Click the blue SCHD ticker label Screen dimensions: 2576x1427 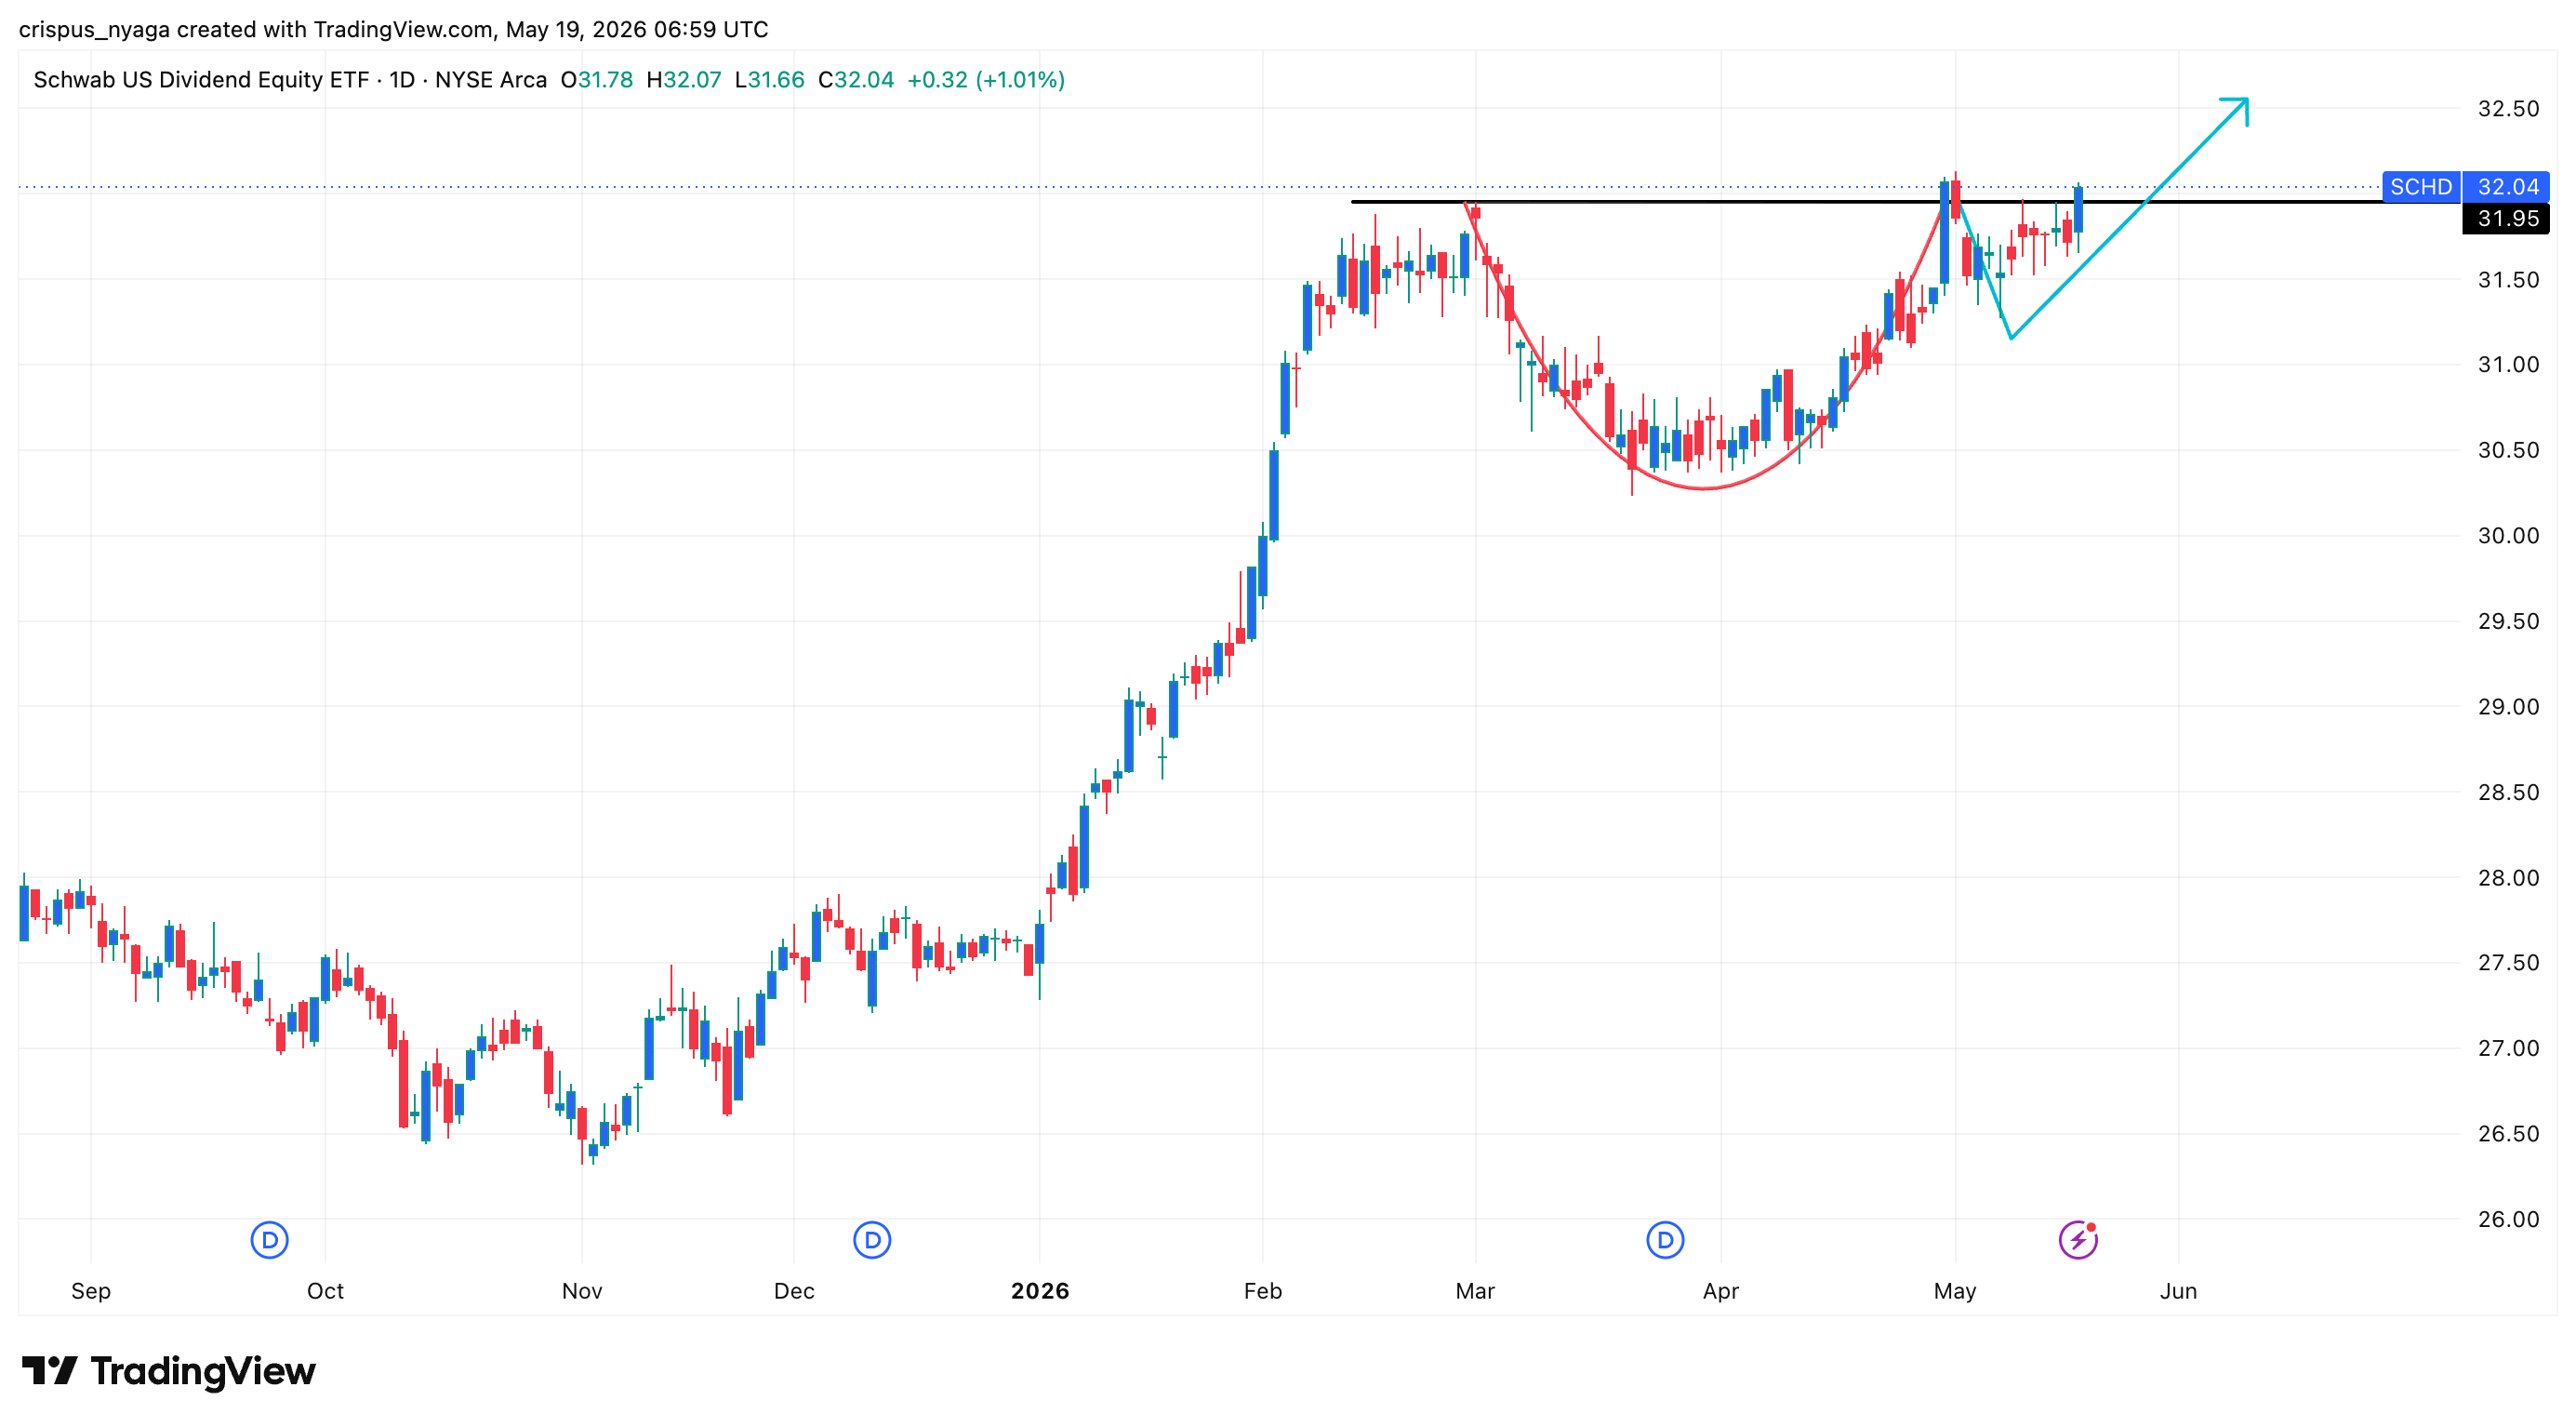pos(2421,187)
